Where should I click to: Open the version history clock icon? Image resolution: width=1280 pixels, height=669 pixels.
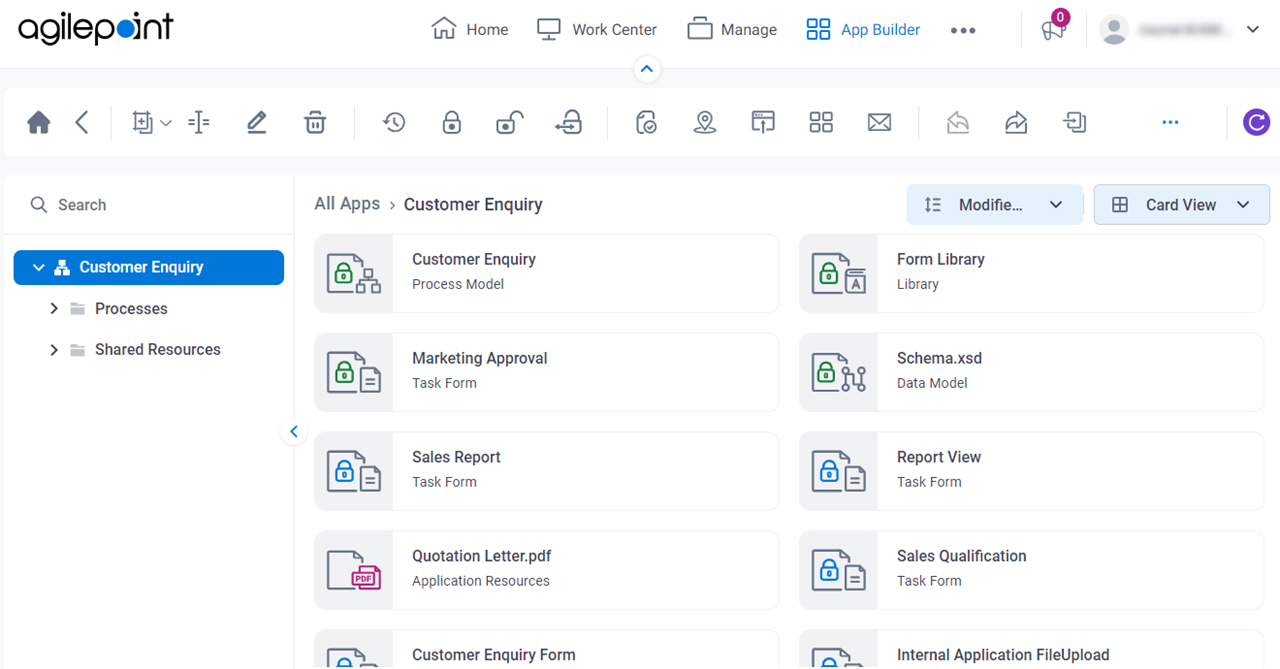[x=394, y=123]
